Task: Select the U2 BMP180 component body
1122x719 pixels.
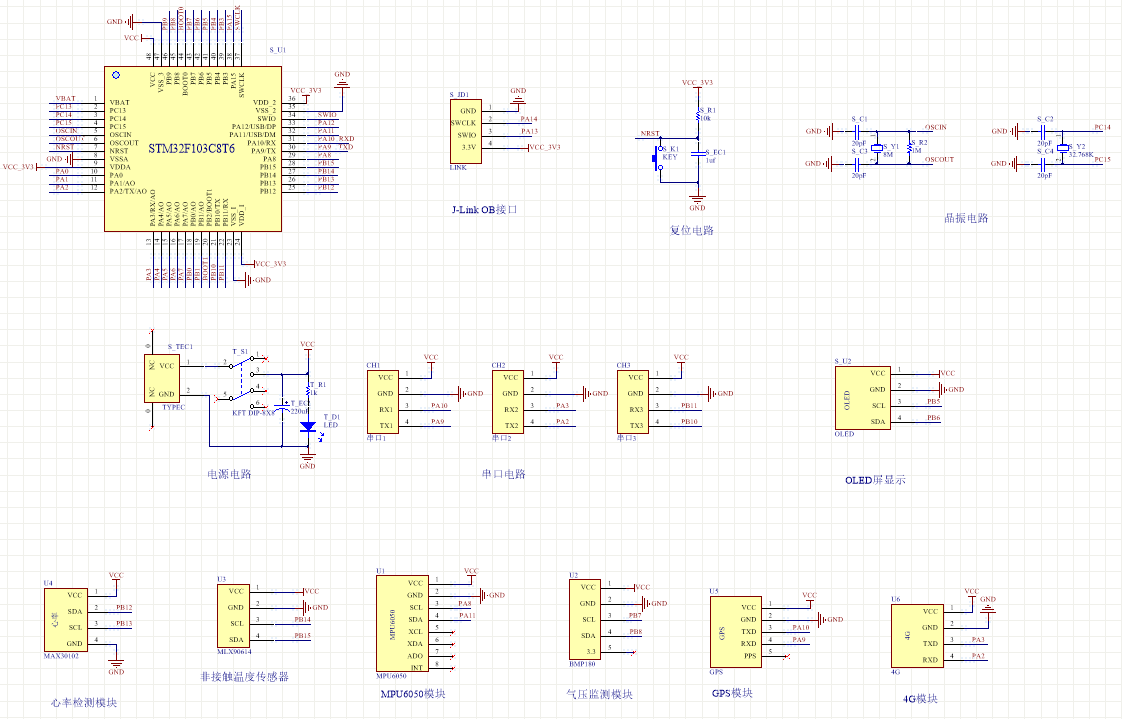Action: pos(585,620)
